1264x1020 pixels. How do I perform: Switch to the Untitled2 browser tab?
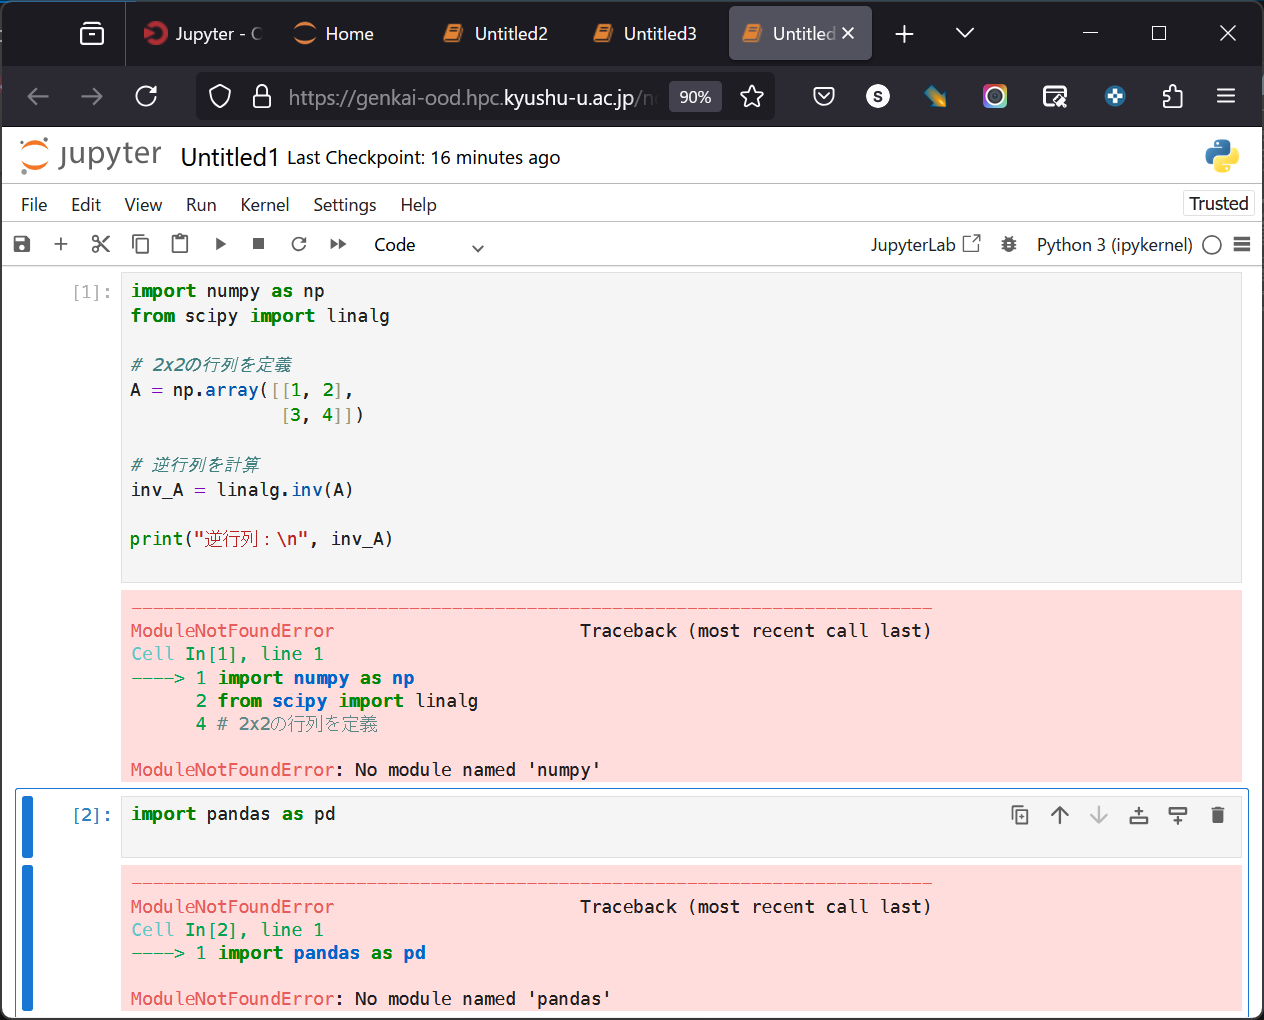click(x=497, y=33)
